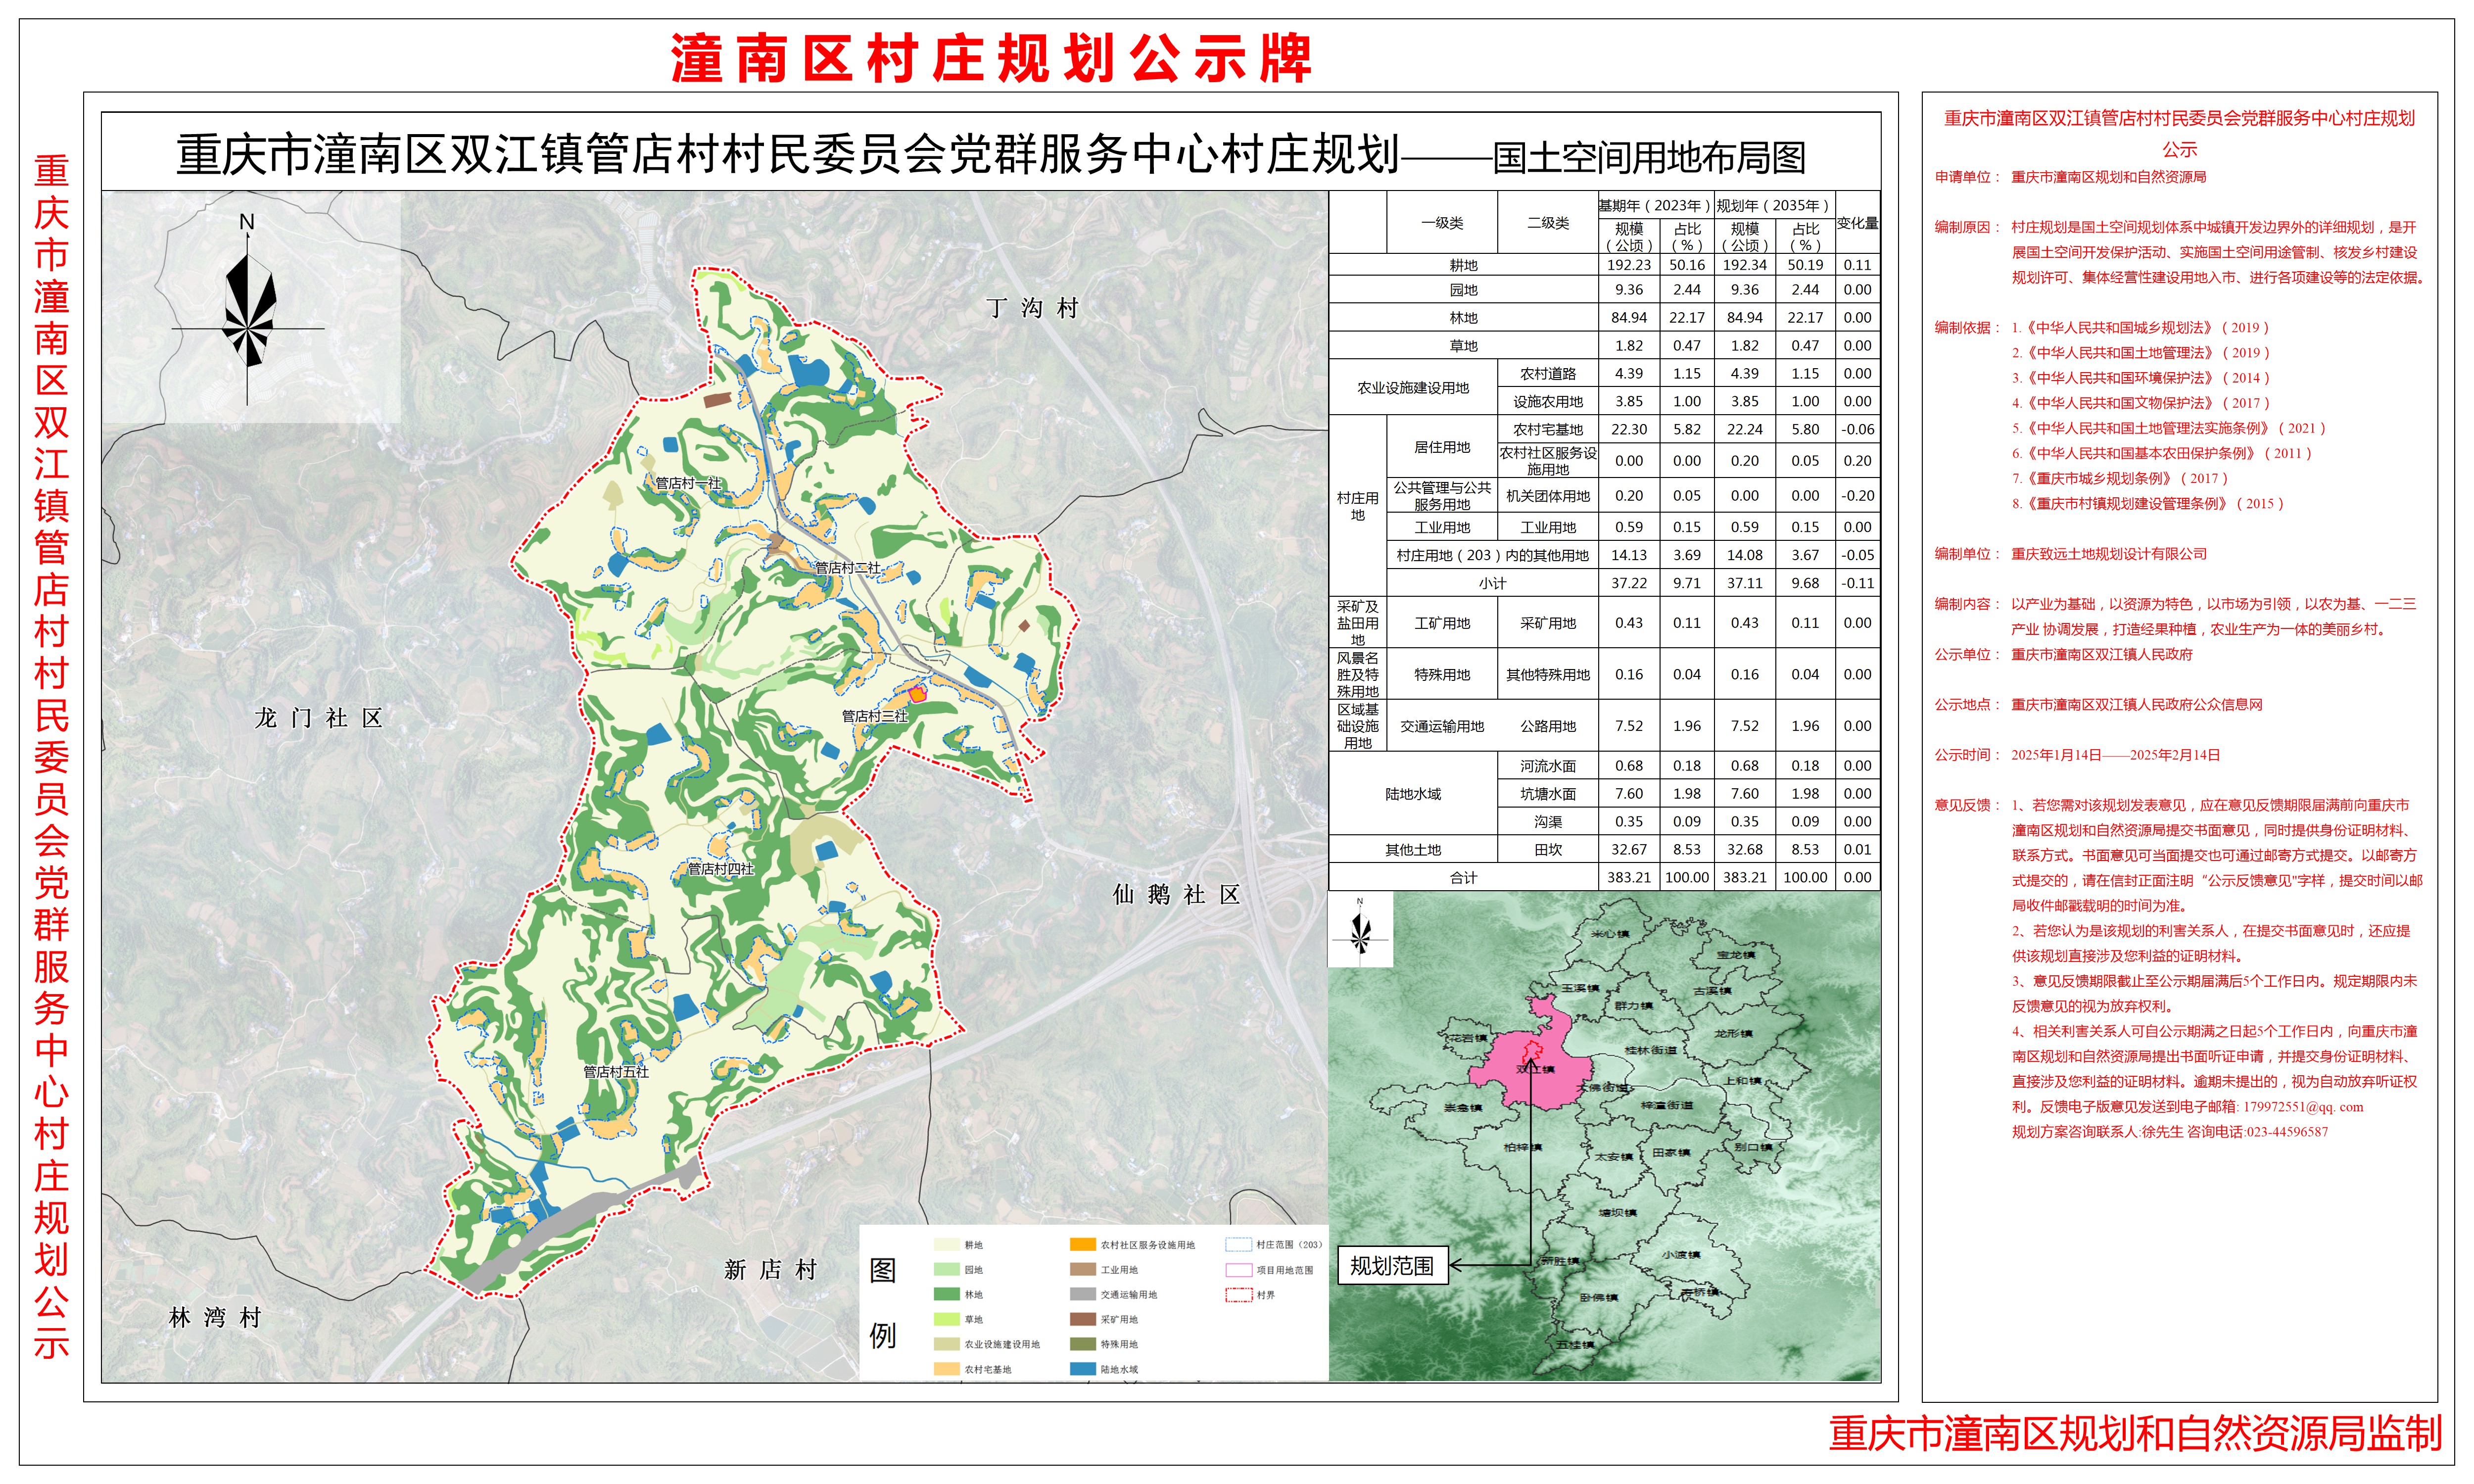2474x1484 pixels.
Task: Click the 规划年（2035年）table header
Action: coord(1774,205)
